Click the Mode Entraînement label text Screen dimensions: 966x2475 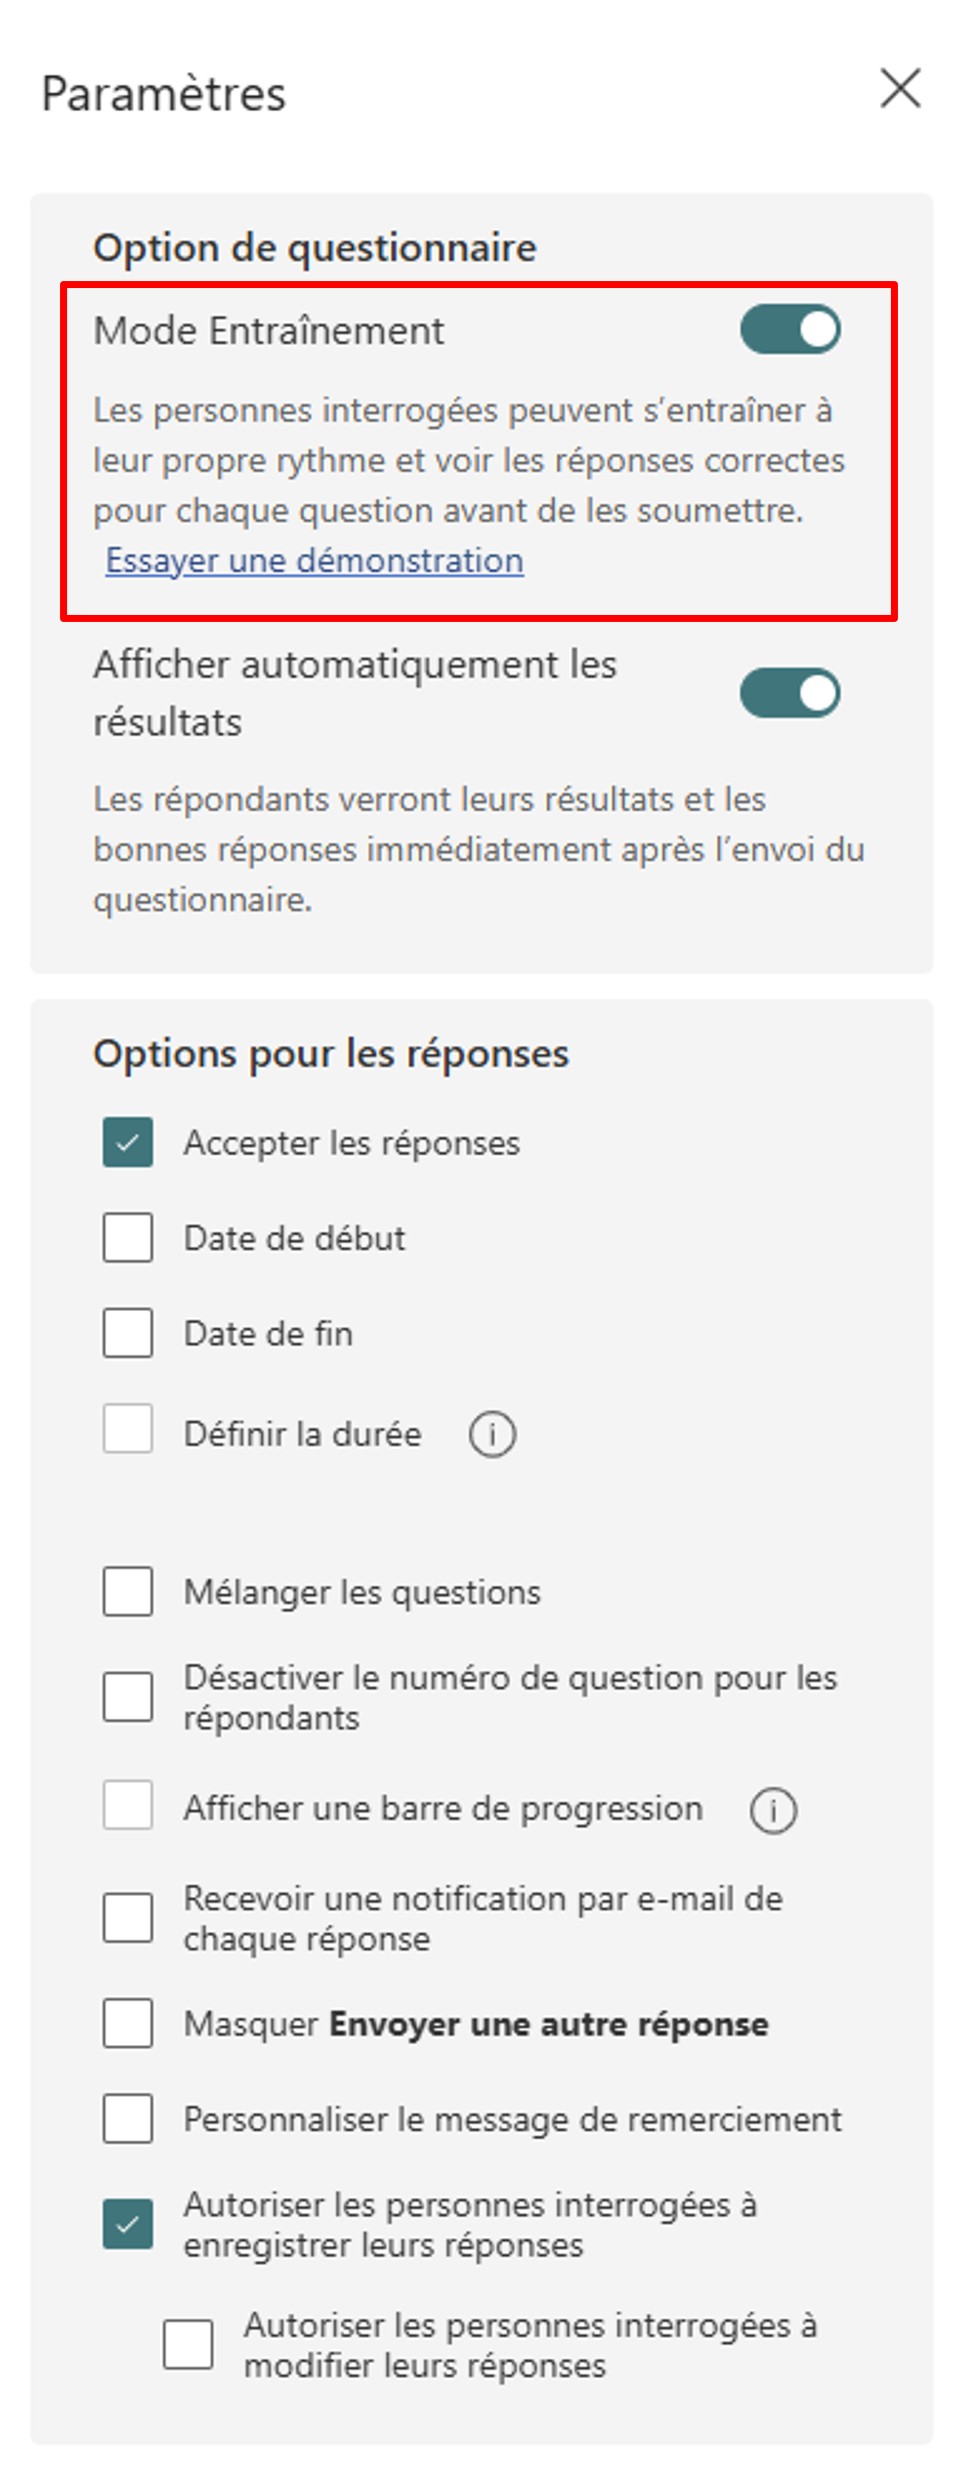pos(269,331)
